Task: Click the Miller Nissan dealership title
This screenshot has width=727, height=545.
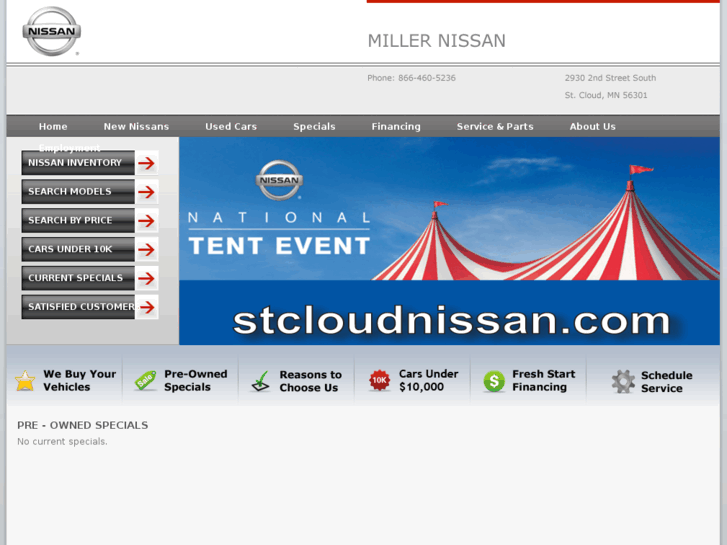Action: point(436,41)
